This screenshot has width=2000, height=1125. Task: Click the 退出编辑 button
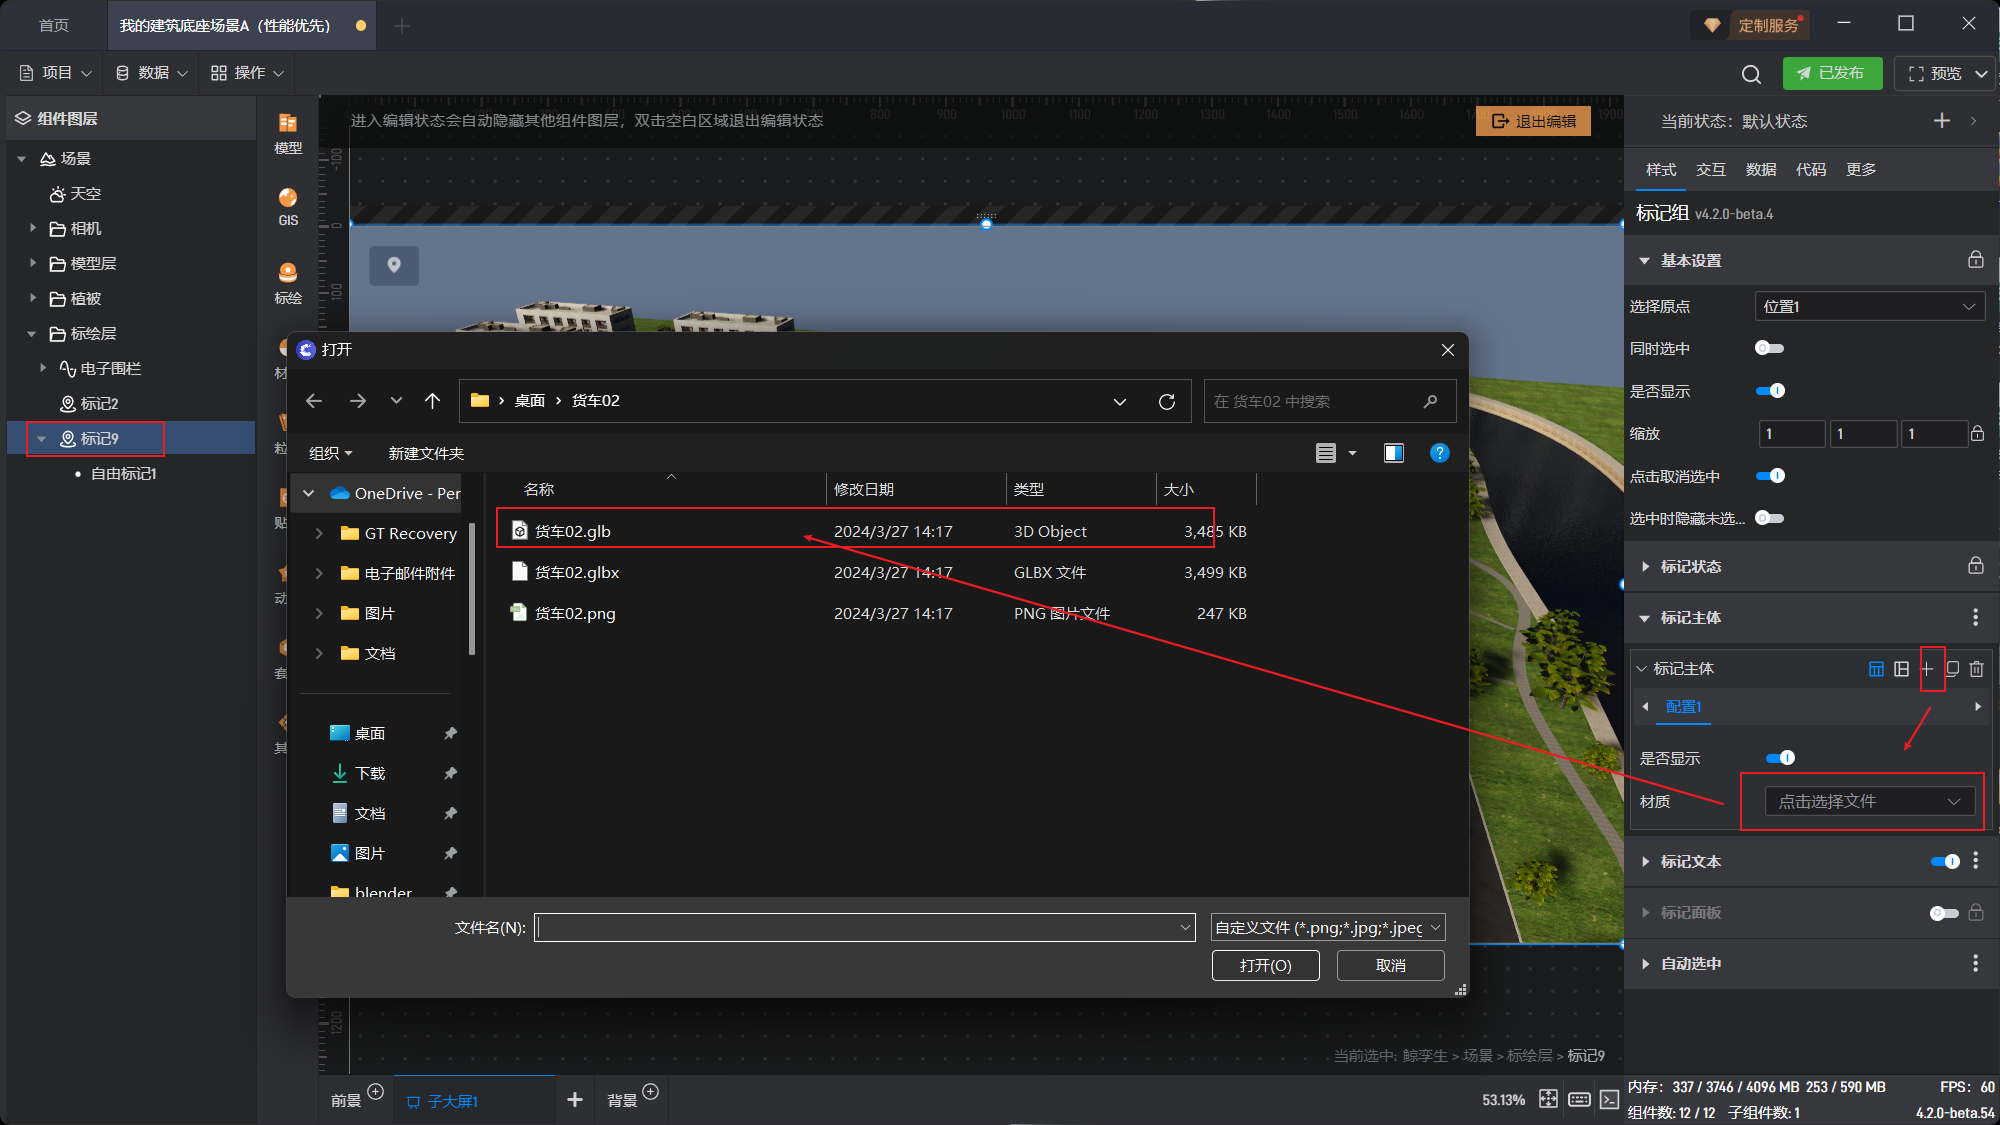(x=1533, y=121)
